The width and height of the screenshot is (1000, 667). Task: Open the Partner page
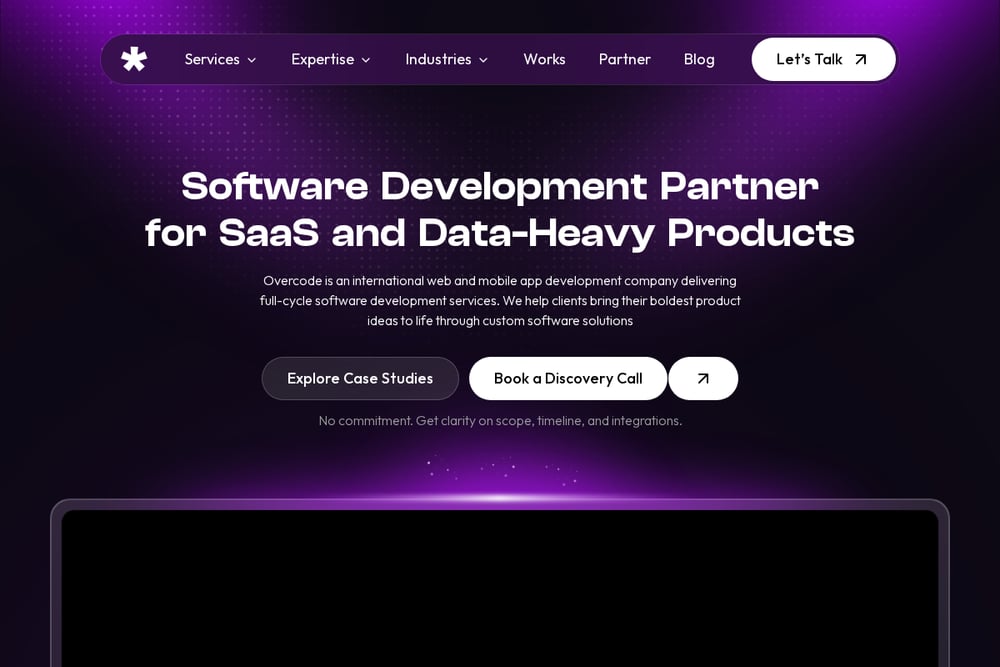coord(624,59)
